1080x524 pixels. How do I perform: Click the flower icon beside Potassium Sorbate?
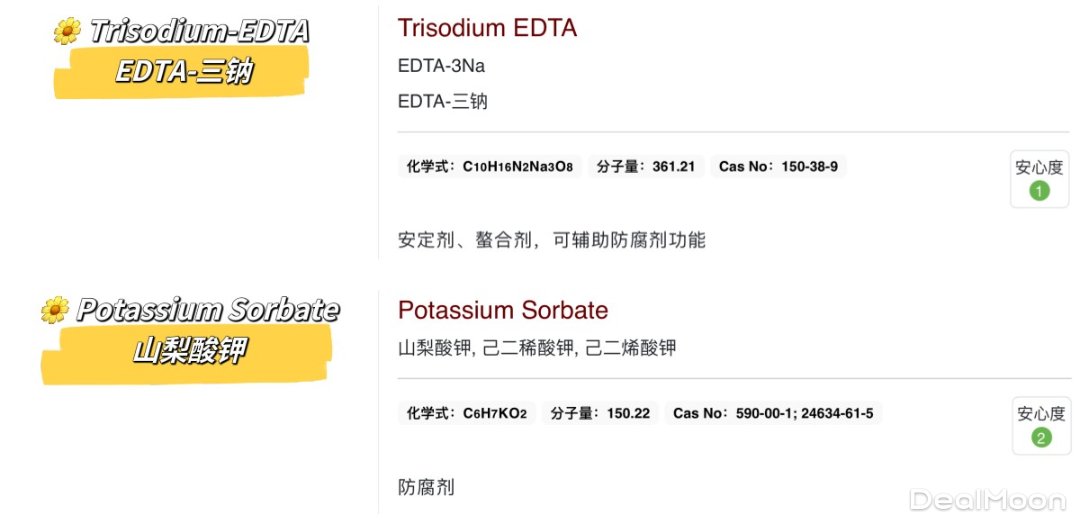click(54, 311)
